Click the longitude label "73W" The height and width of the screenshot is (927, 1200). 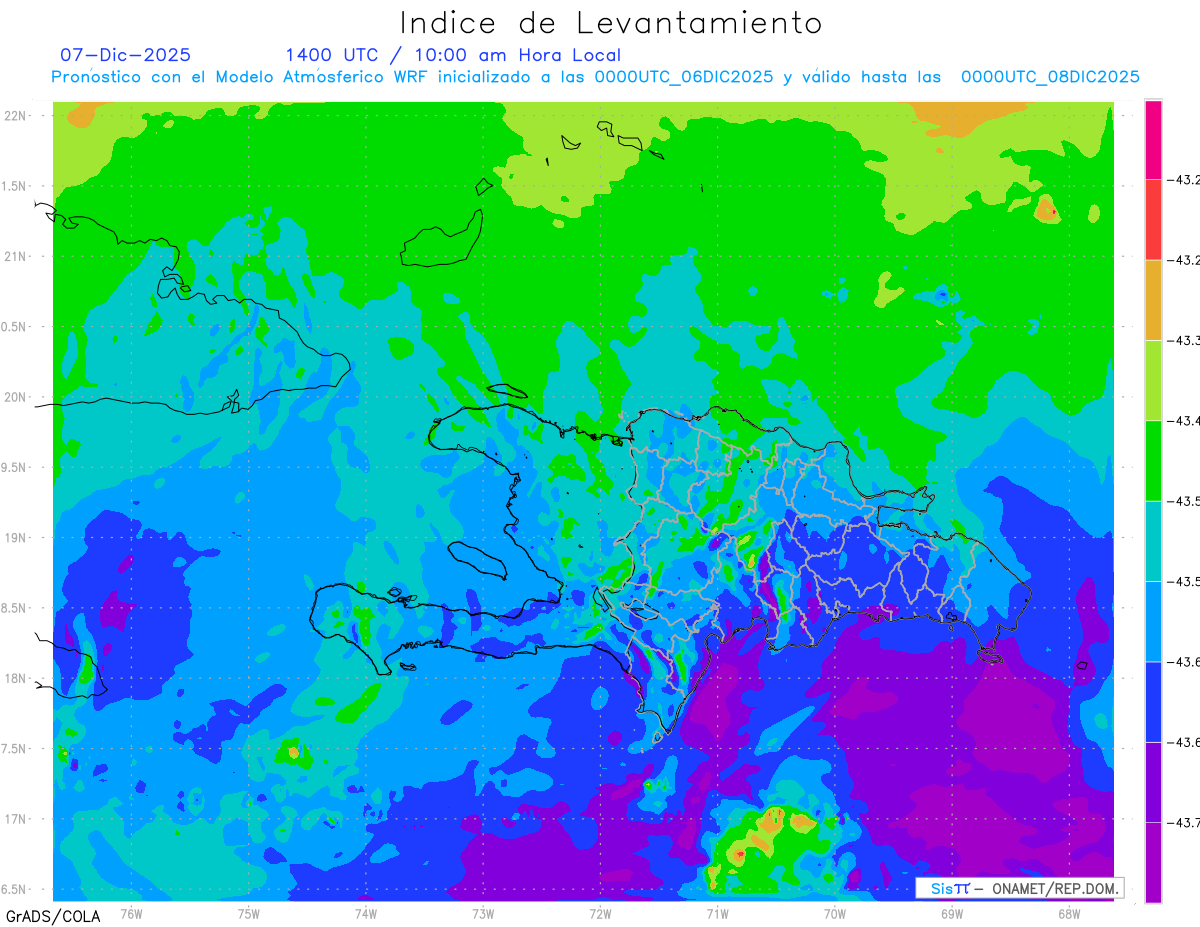[483, 912]
